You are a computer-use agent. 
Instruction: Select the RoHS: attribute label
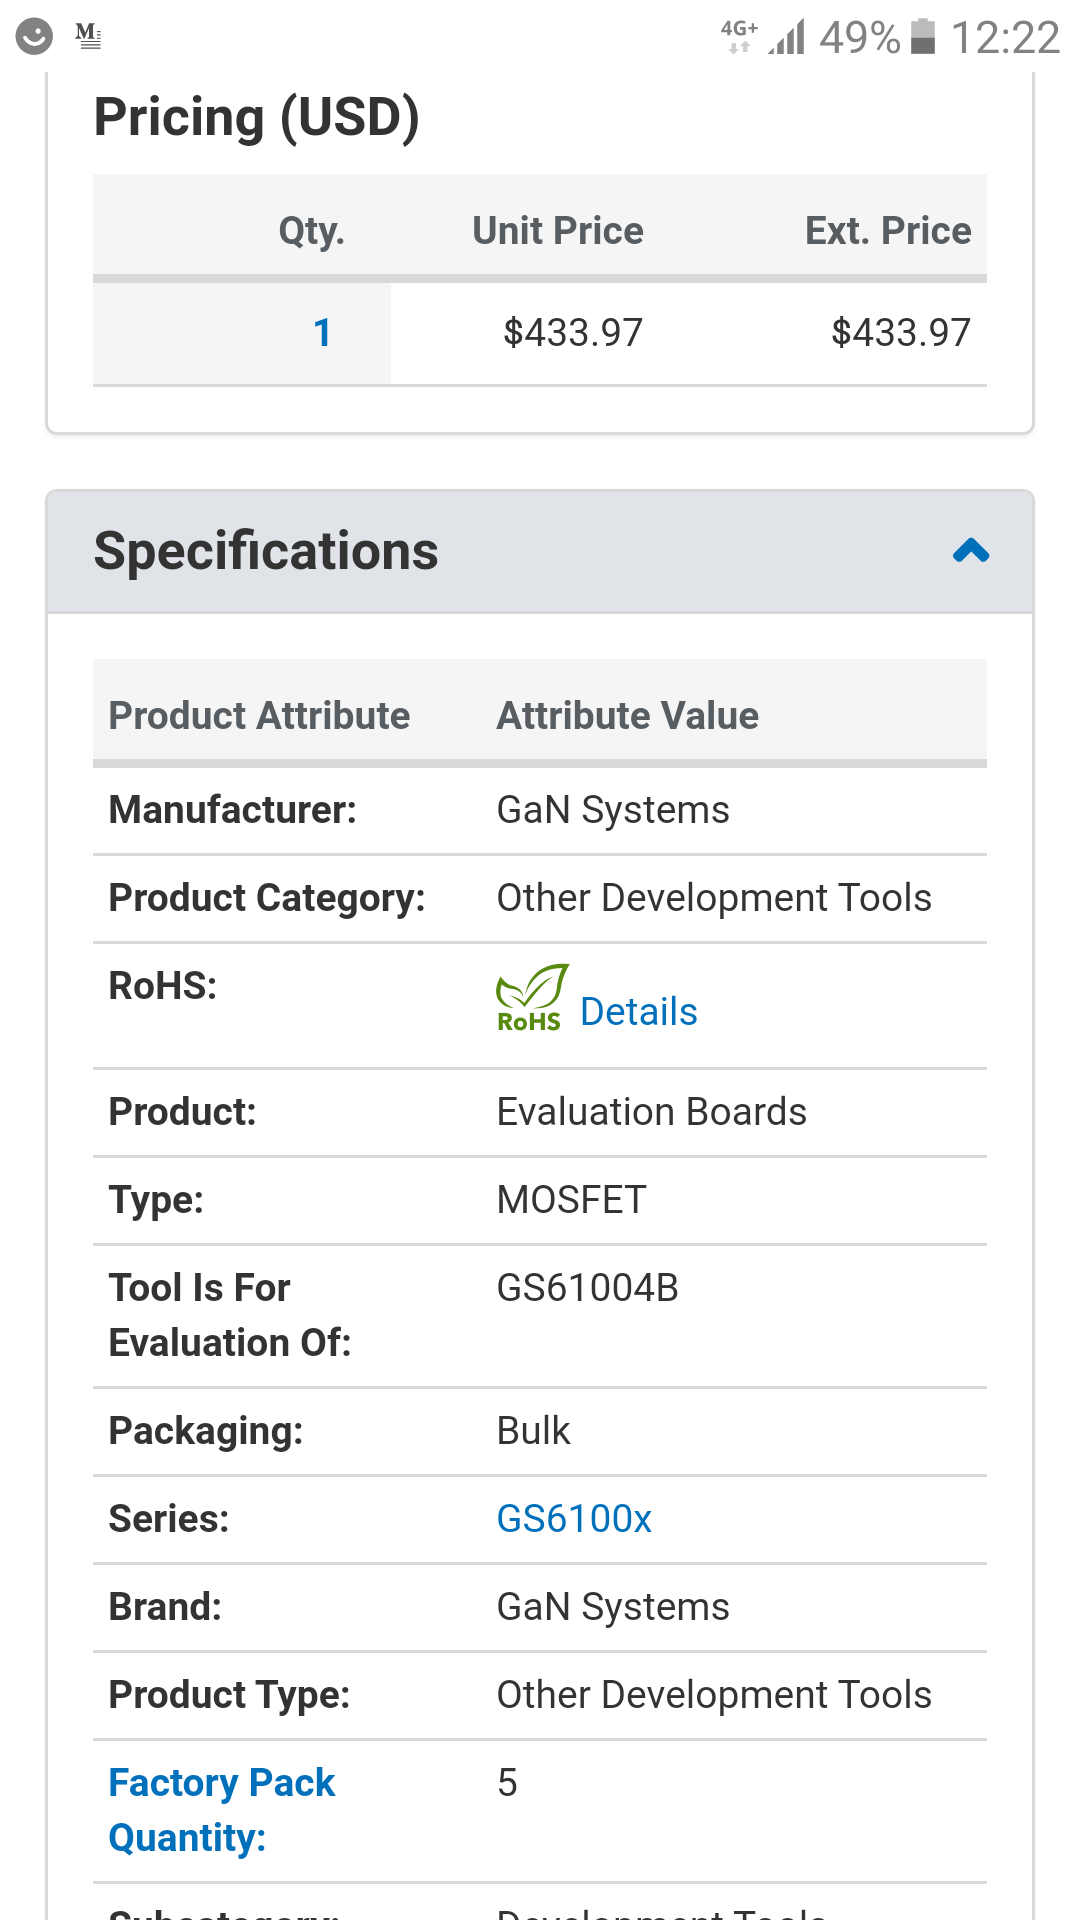tap(163, 986)
